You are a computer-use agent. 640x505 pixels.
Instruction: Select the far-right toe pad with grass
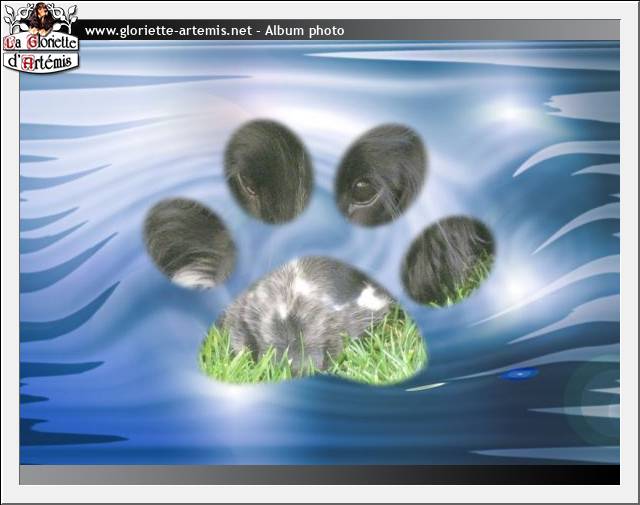click(447, 260)
